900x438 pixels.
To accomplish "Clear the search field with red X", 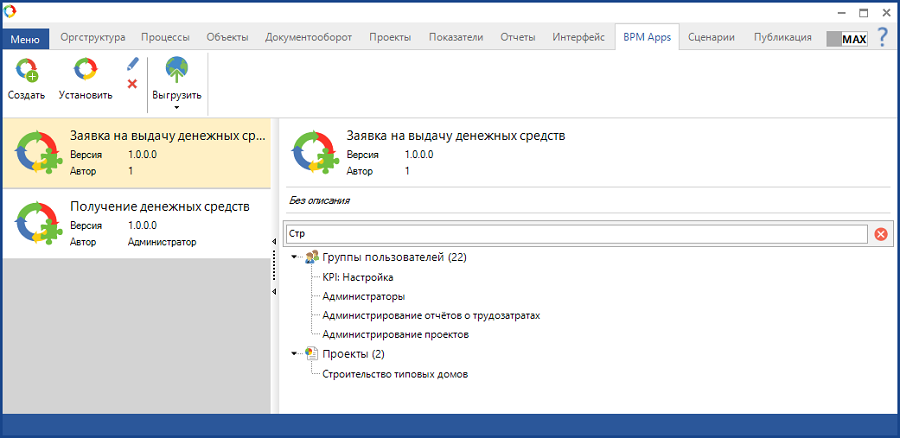I will 881,234.
